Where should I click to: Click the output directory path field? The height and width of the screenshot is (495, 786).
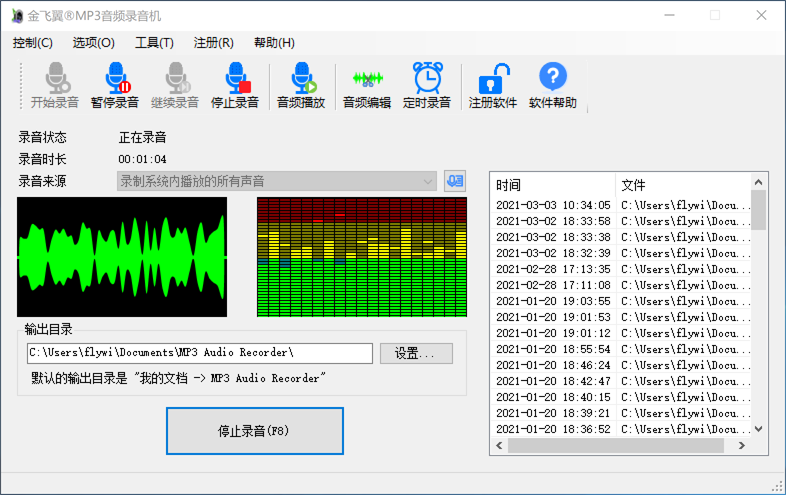(200, 353)
